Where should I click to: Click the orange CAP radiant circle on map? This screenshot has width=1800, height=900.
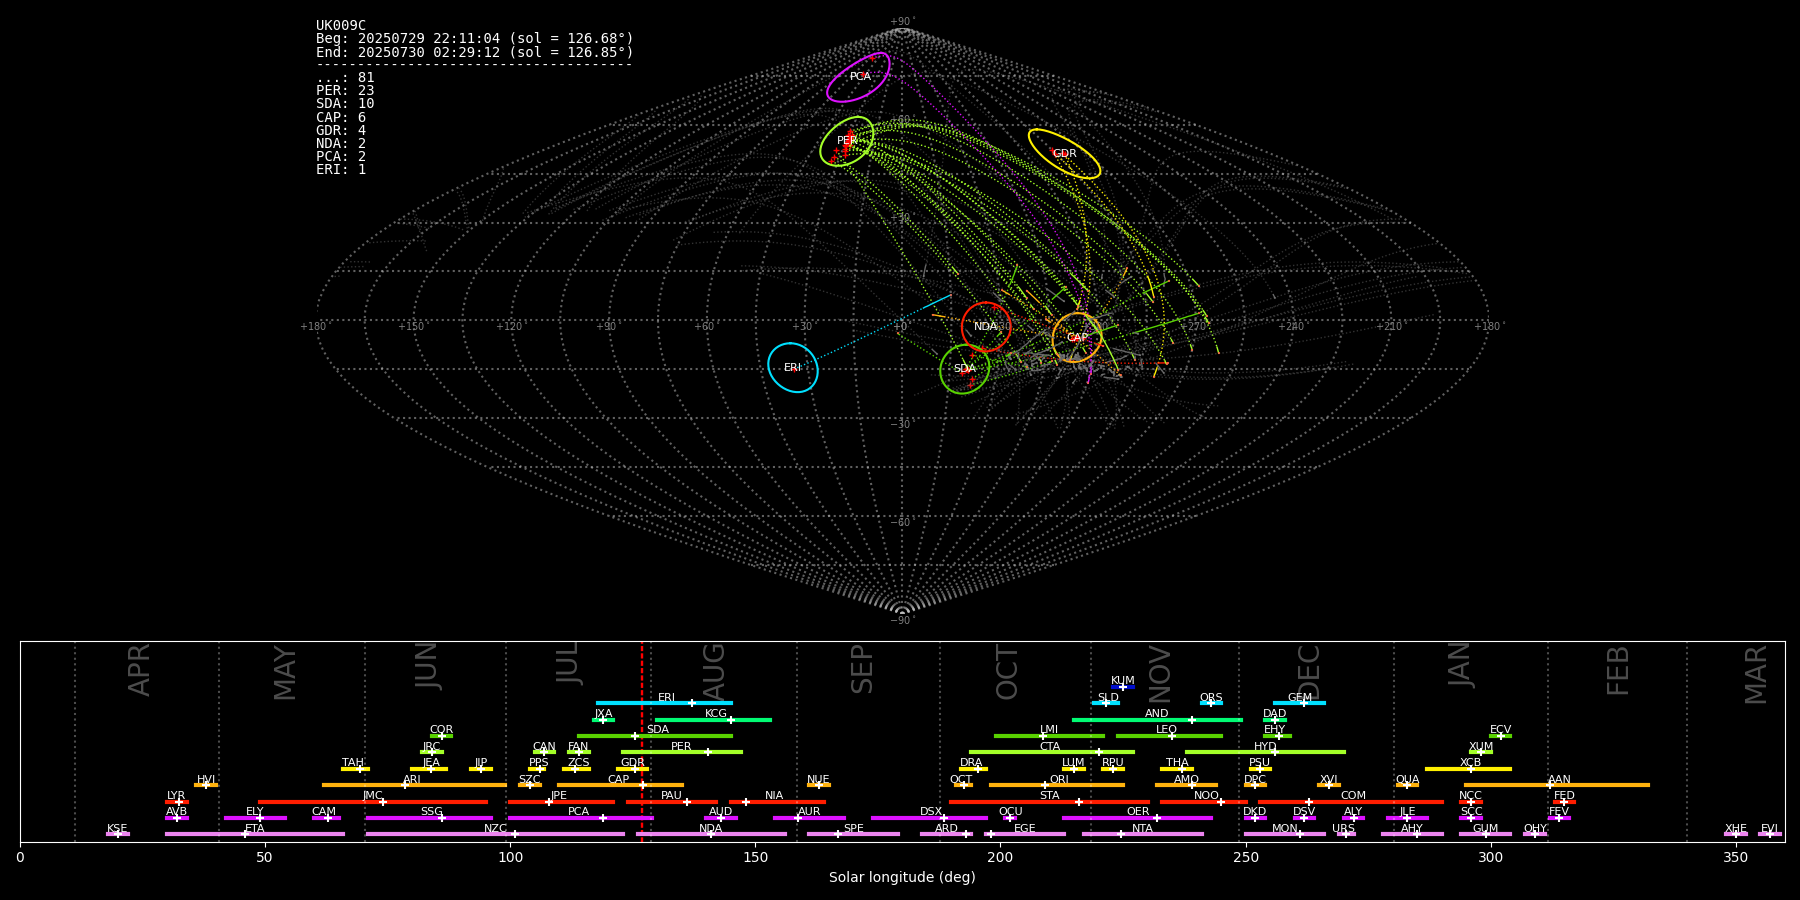pyautogui.click(x=1077, y=338)
